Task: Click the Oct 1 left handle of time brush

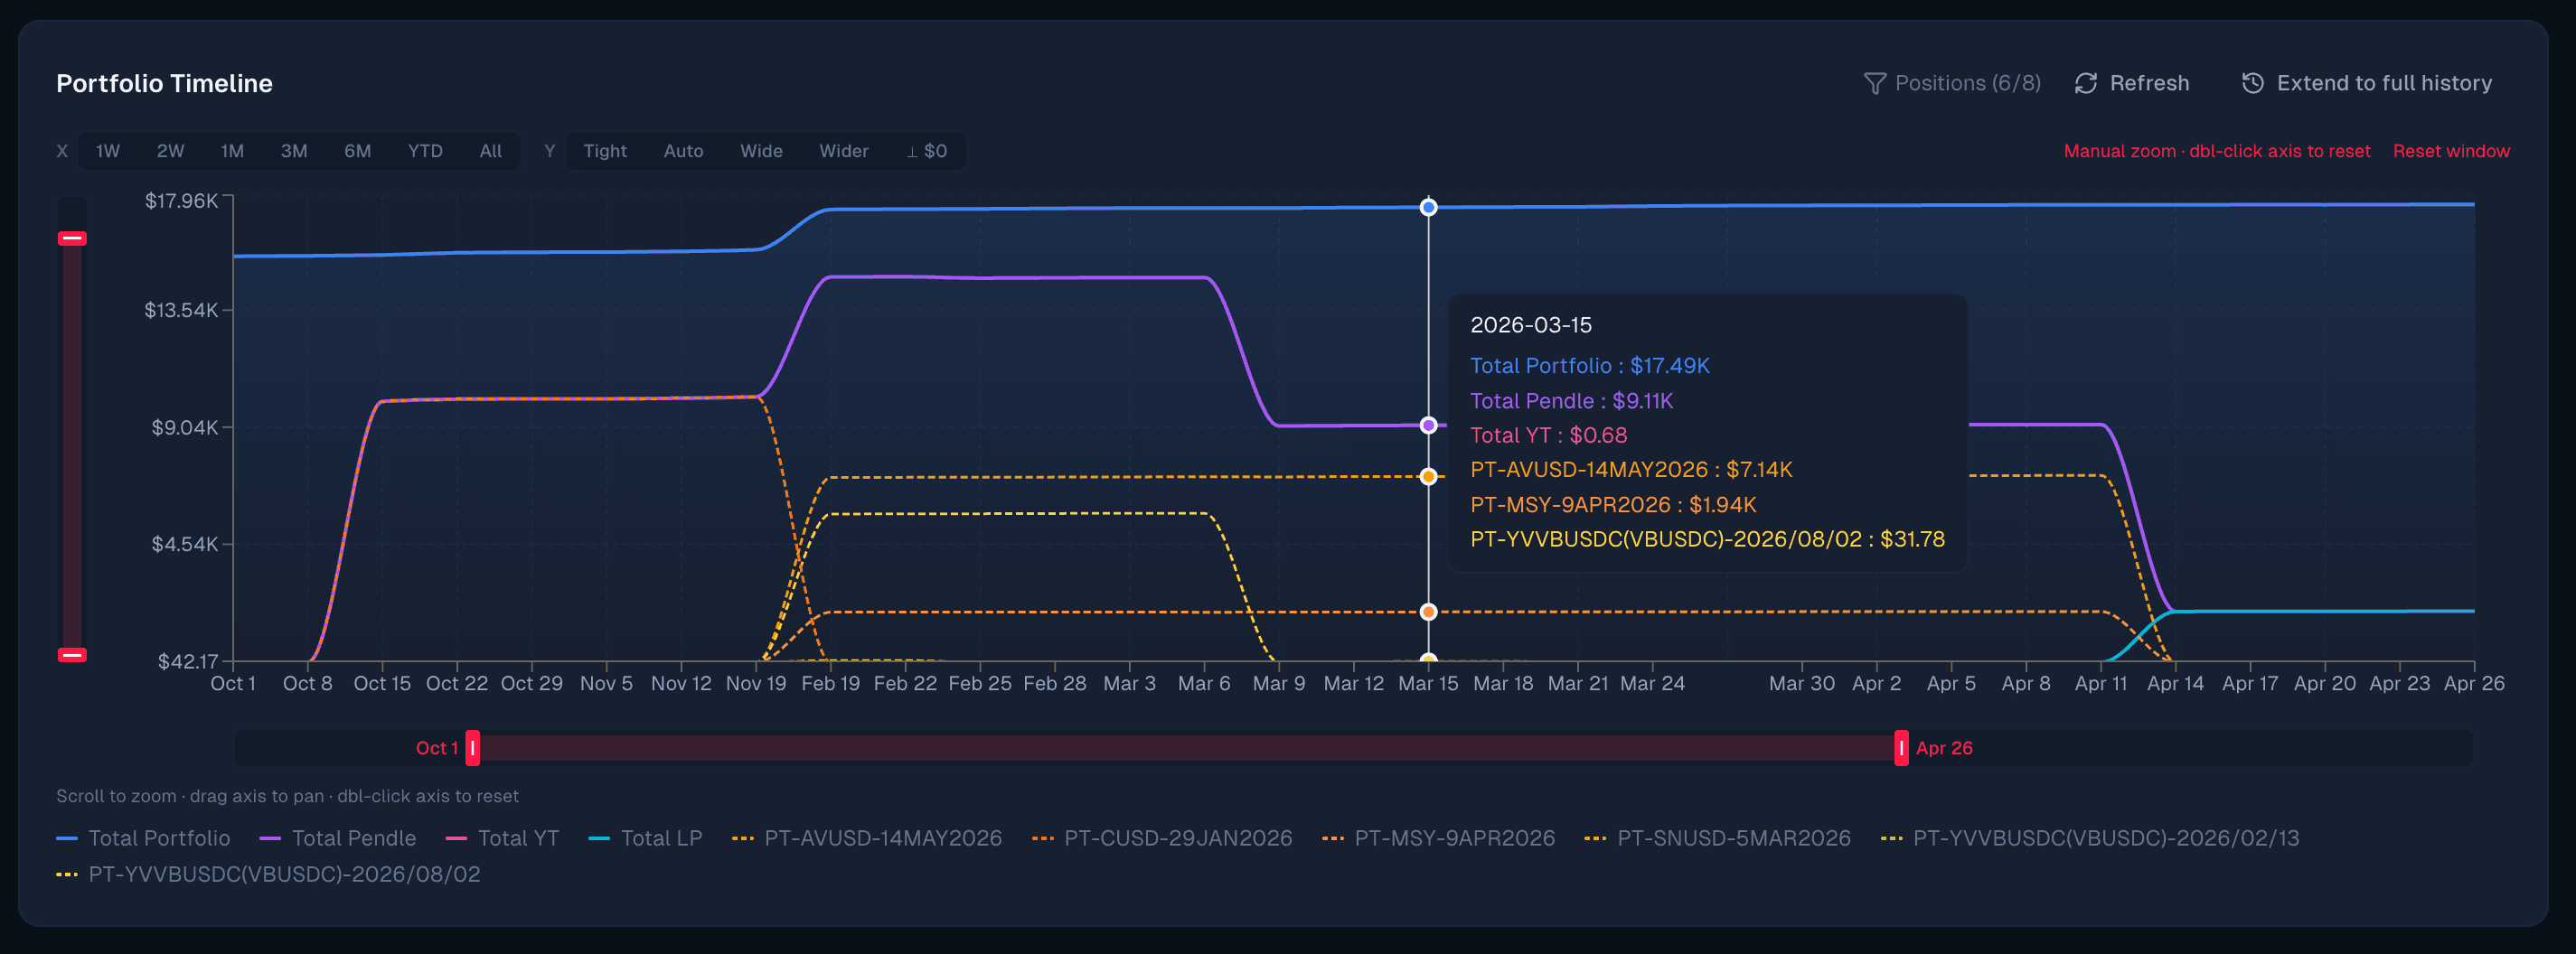Action: tap(473, 748)
